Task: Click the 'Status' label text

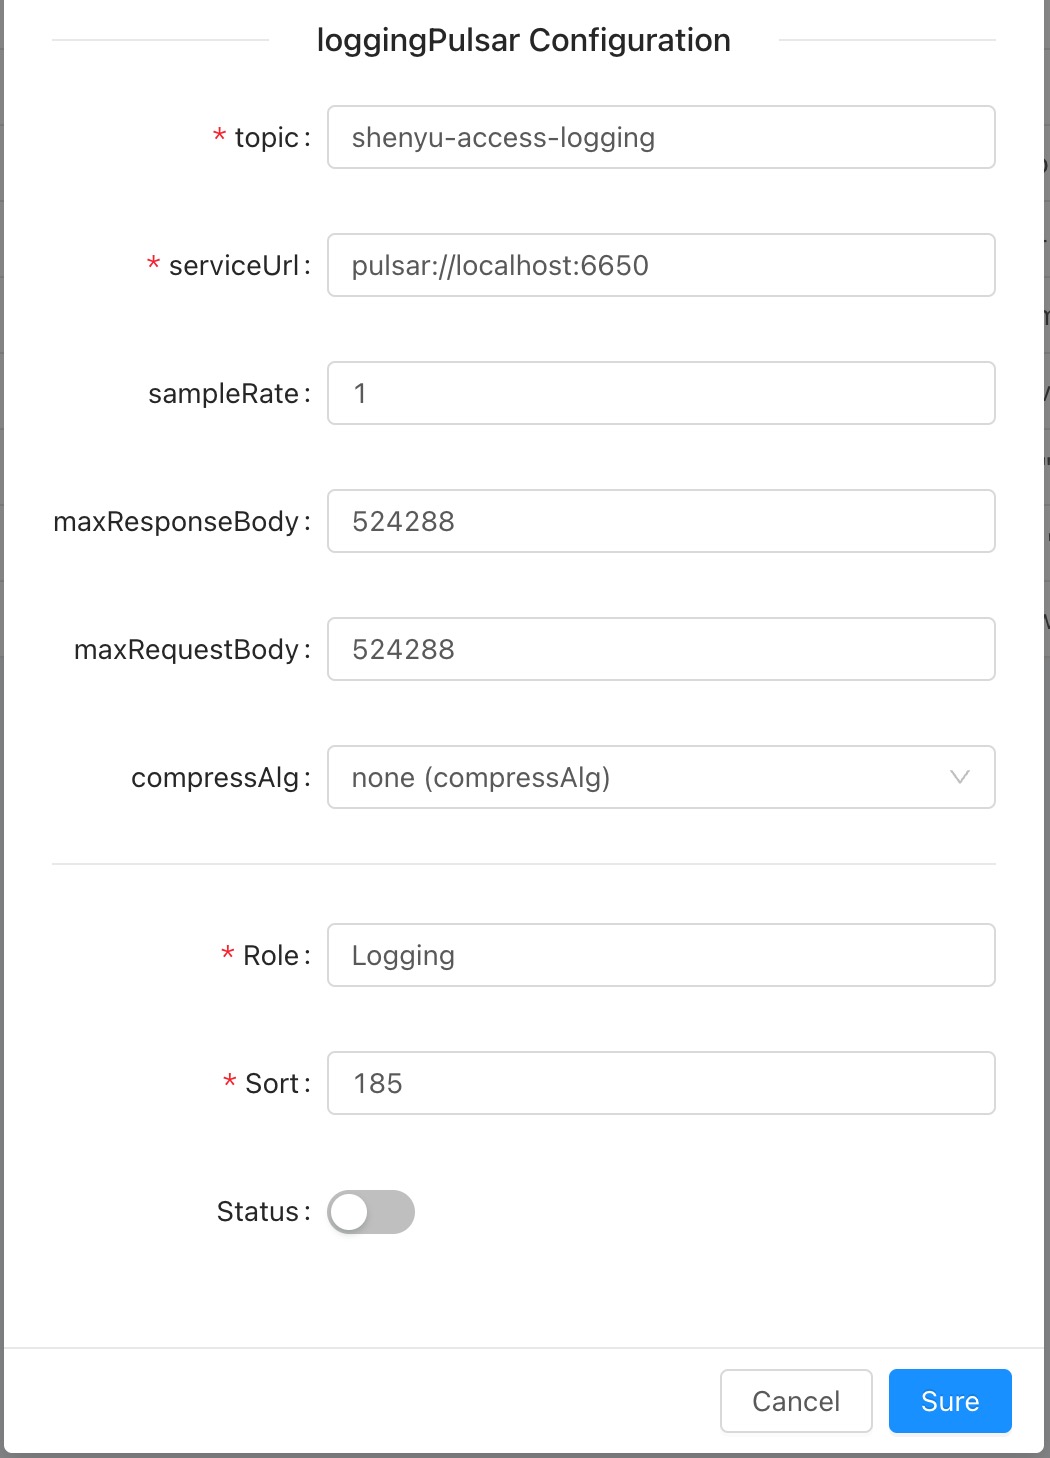Action: (x=258, y=1212)
